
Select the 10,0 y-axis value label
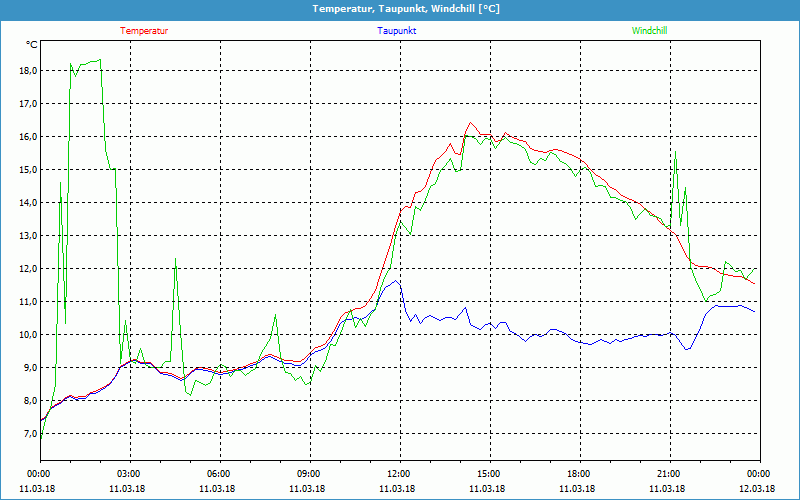click(27, 335)
